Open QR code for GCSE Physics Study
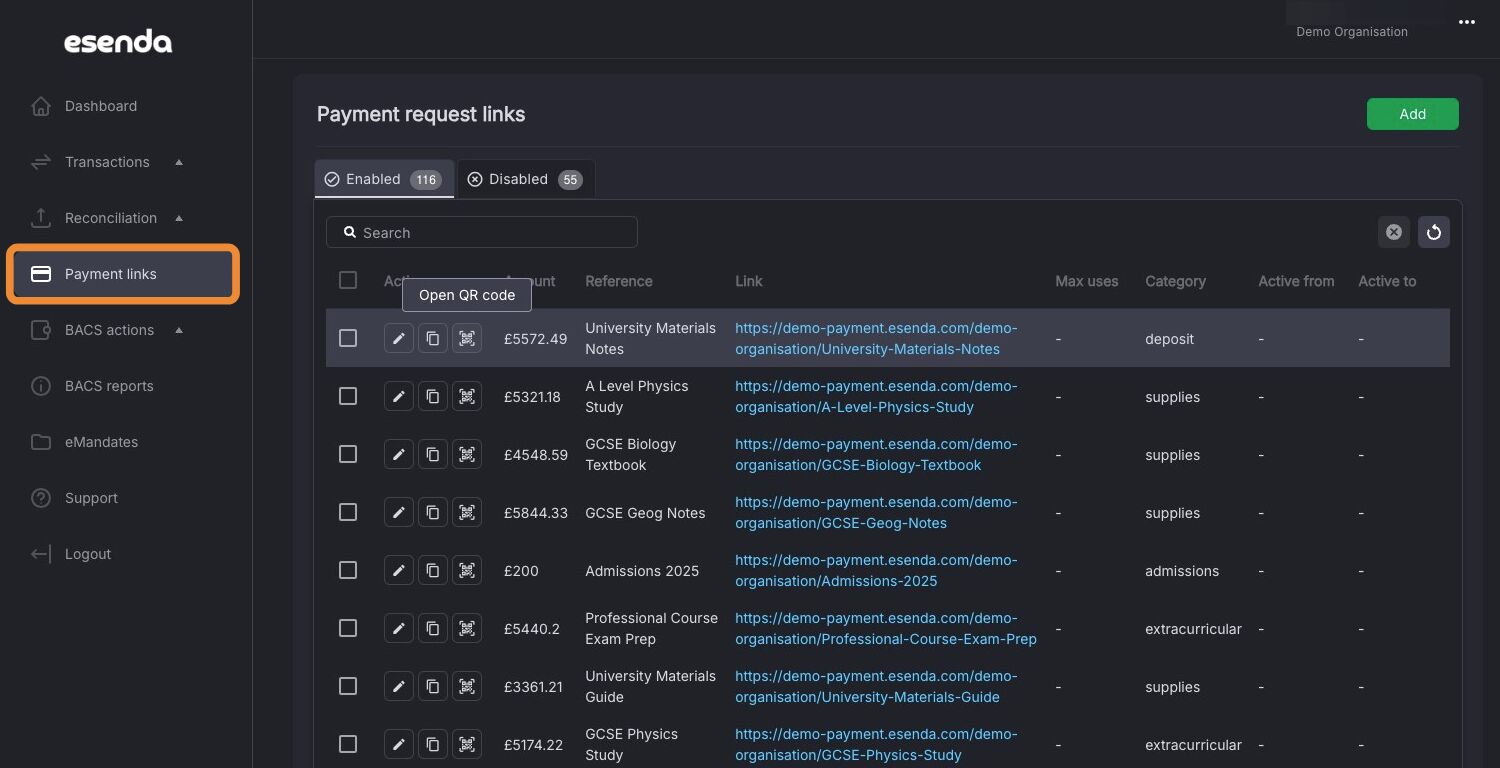 tap(467, 745)
